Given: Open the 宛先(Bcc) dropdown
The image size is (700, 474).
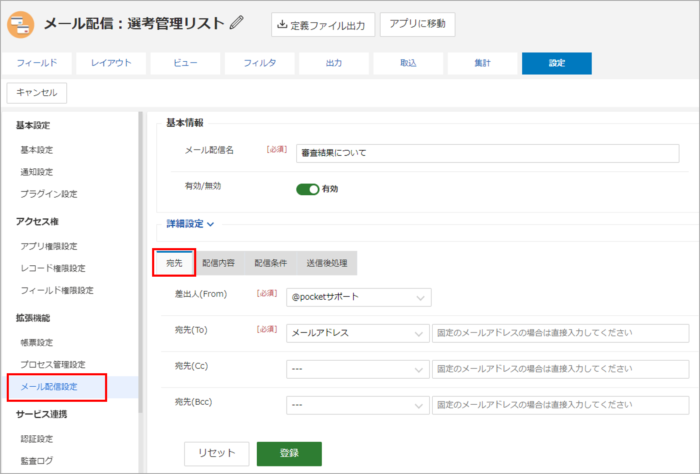Looking at the screenshot, I should coord(358,405).
